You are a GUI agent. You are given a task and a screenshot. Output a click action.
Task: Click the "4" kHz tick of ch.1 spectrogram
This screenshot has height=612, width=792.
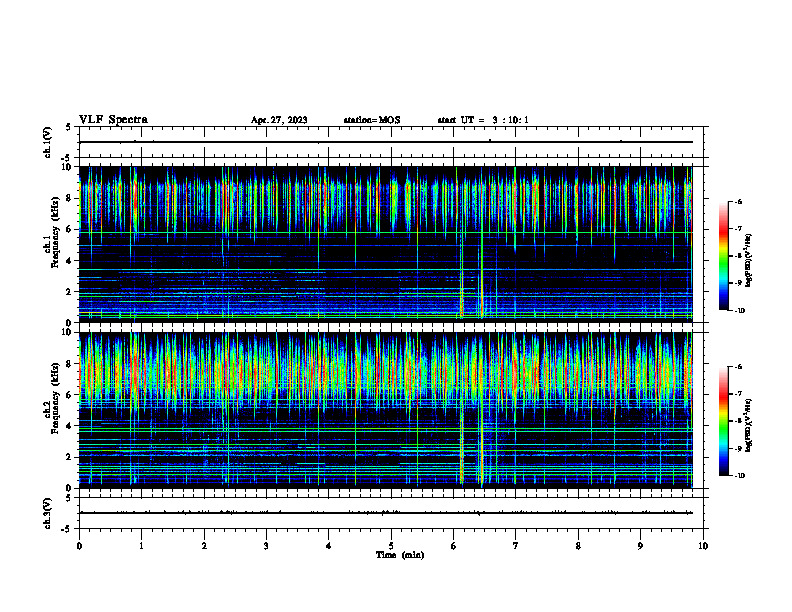pos(69,261)
